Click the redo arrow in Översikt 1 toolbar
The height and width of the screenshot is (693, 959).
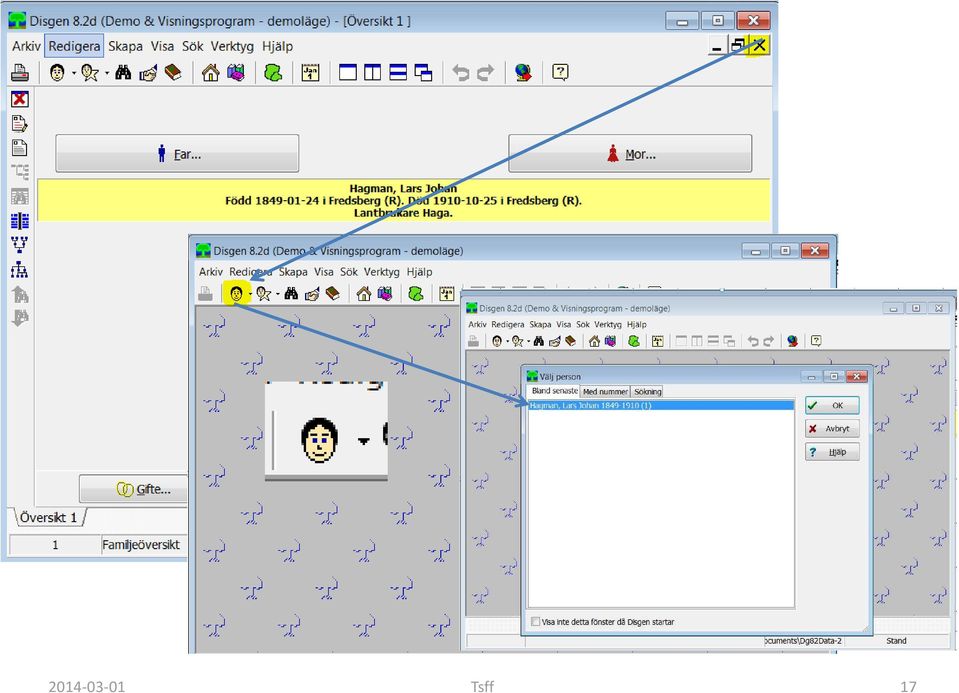click(486, 73)
